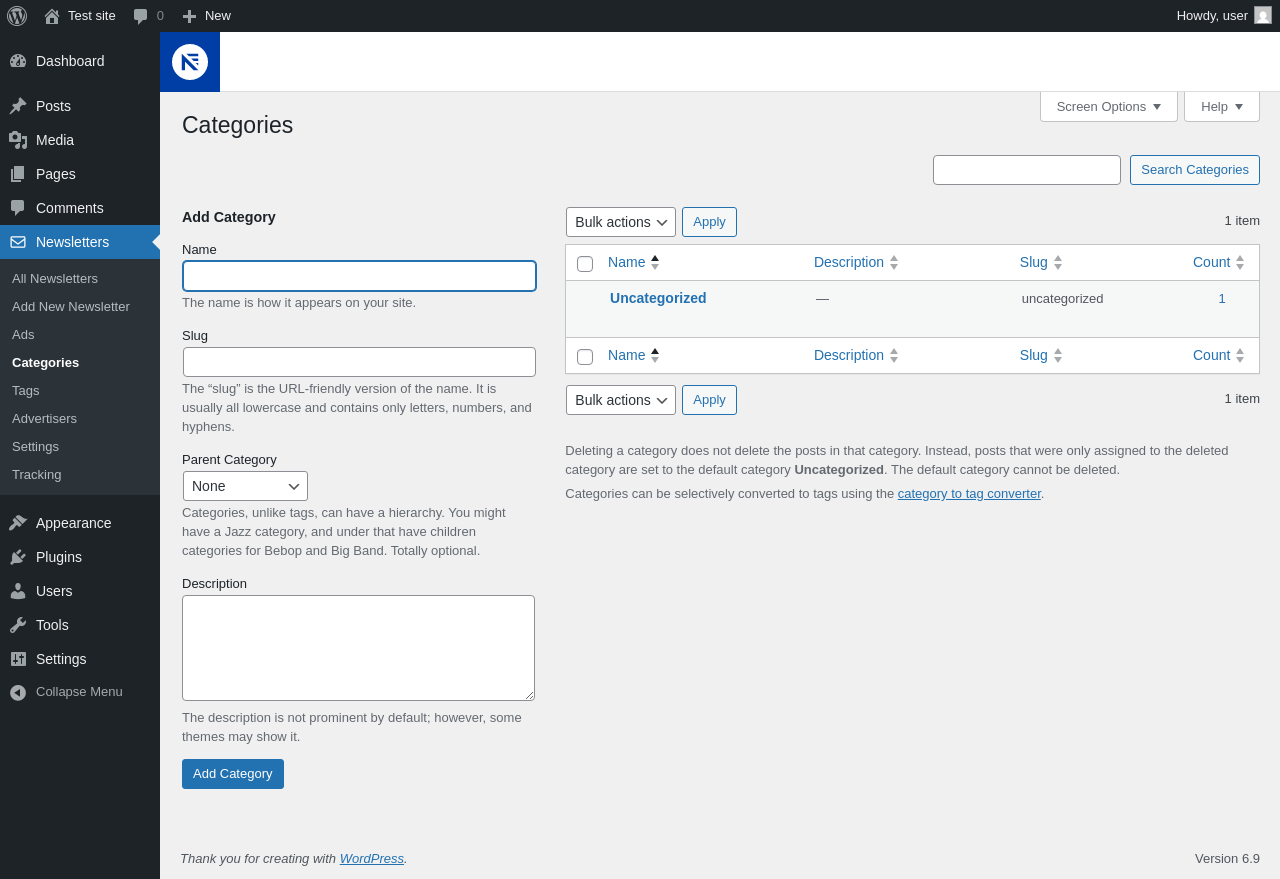Click the Add Category button

pos(233,774)
